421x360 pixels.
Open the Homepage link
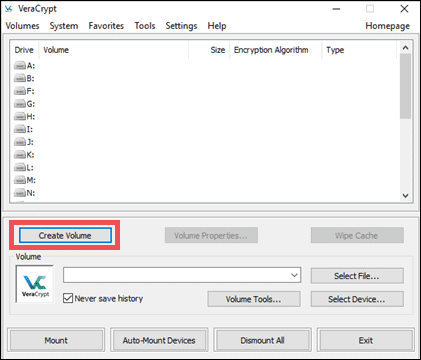tap(387, 26)
